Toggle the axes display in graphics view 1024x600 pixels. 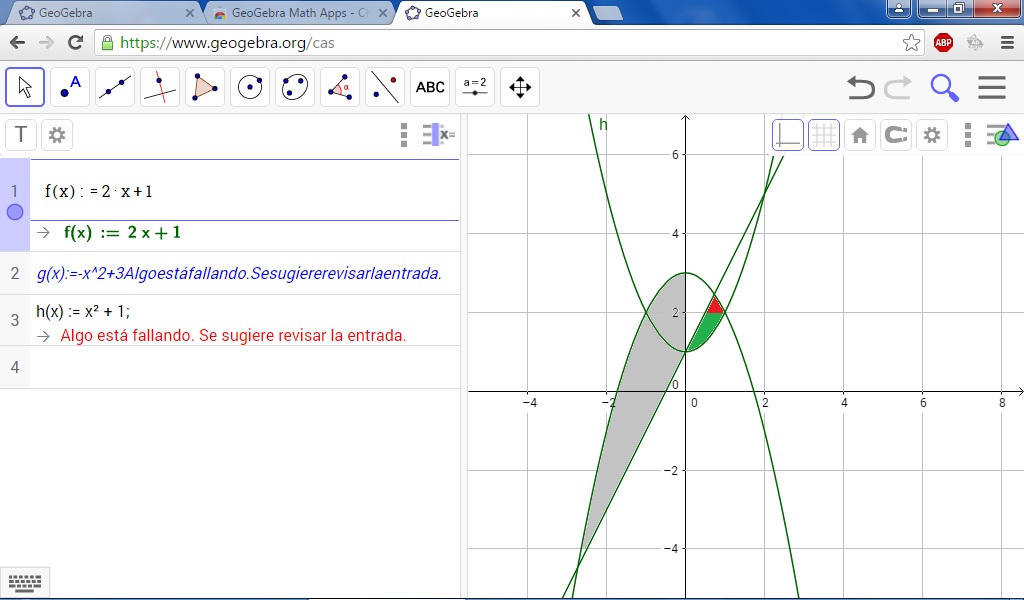788,135
